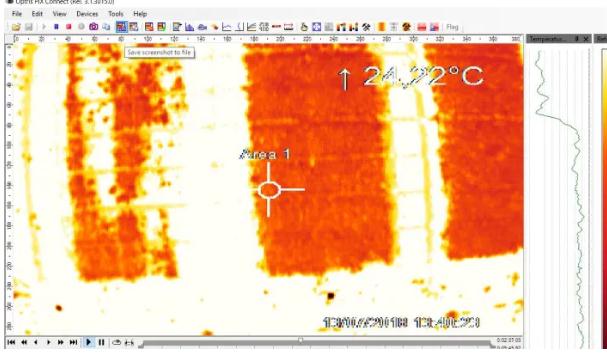Click the blue stop button in toolbar
607x364 pixels.
click(56, 27)
